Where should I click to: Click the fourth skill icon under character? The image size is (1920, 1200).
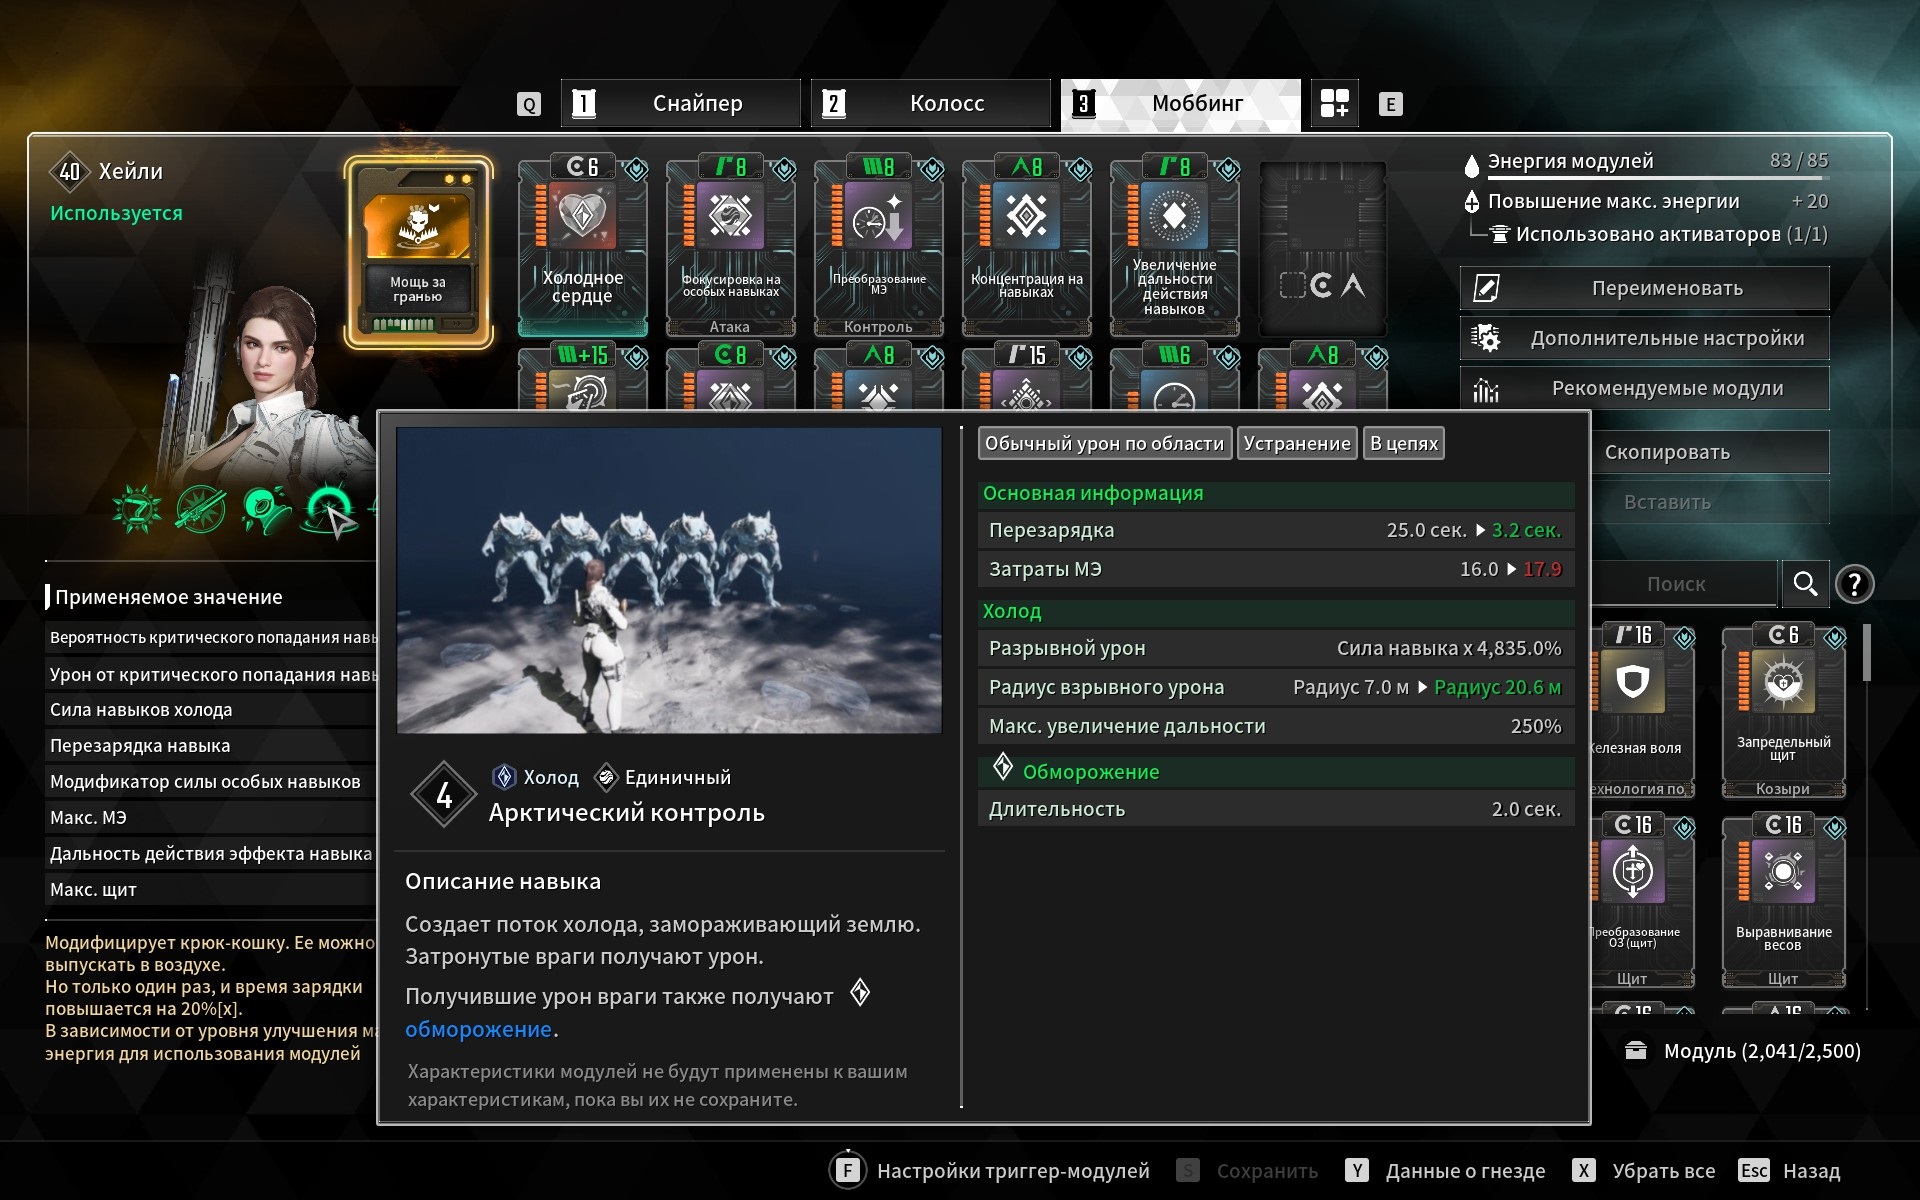pyautogui.click(x=330, y=508)
